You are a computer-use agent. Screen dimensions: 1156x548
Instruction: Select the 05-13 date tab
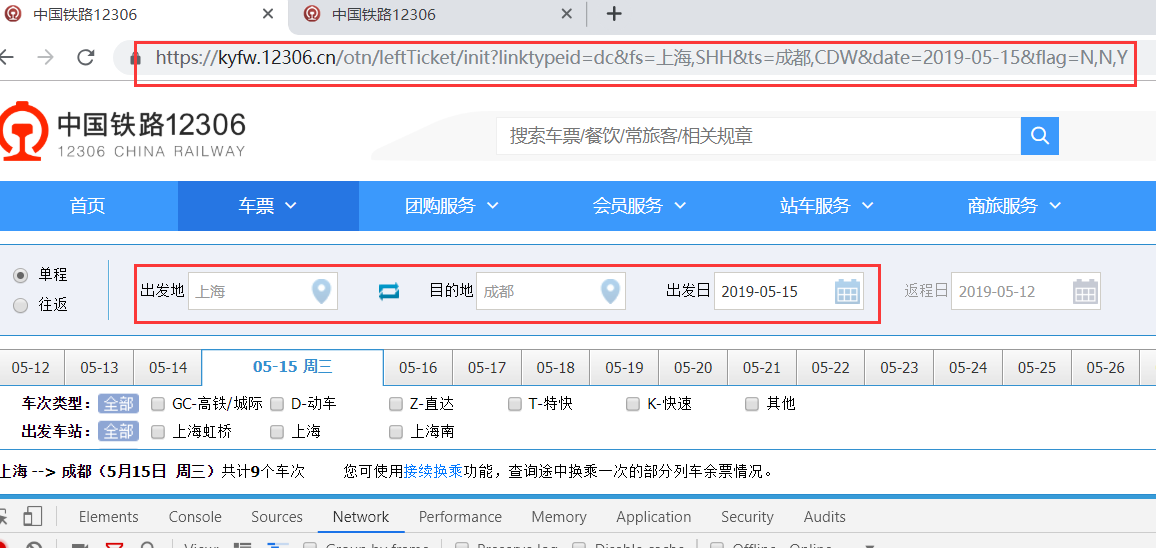pyautogui.click(x=100, y=367)
